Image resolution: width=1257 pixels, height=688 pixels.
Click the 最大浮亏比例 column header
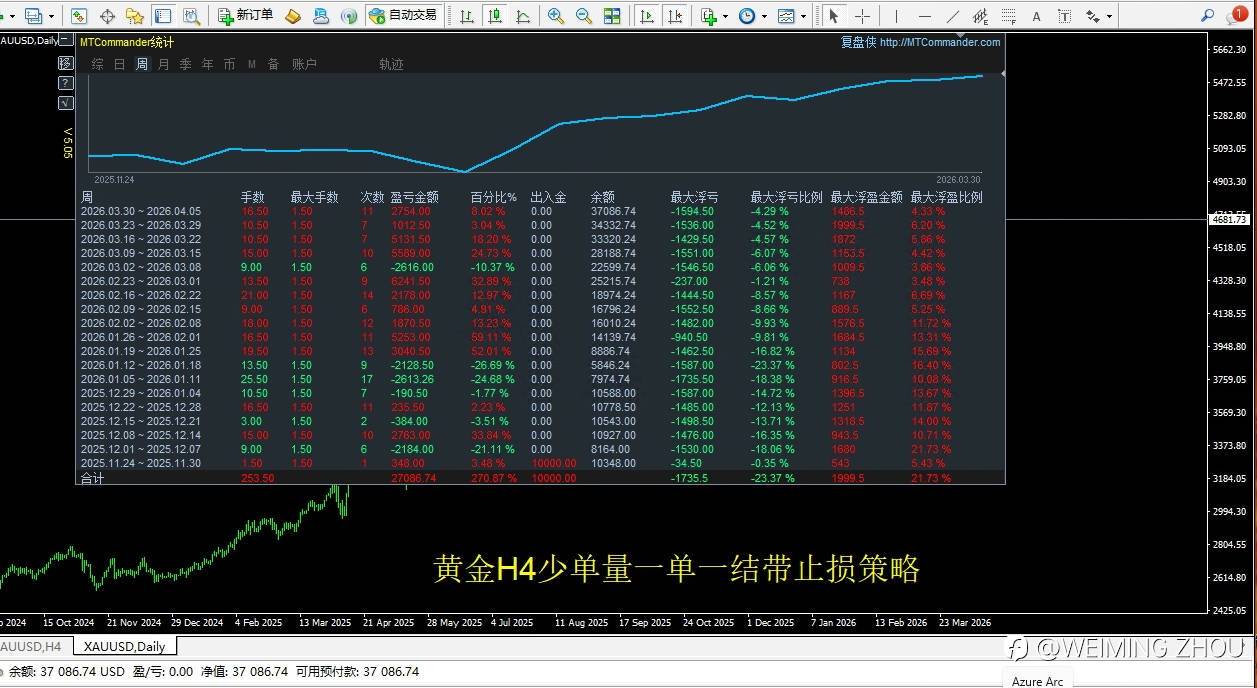pyautogui.click(x=786, y=197)
